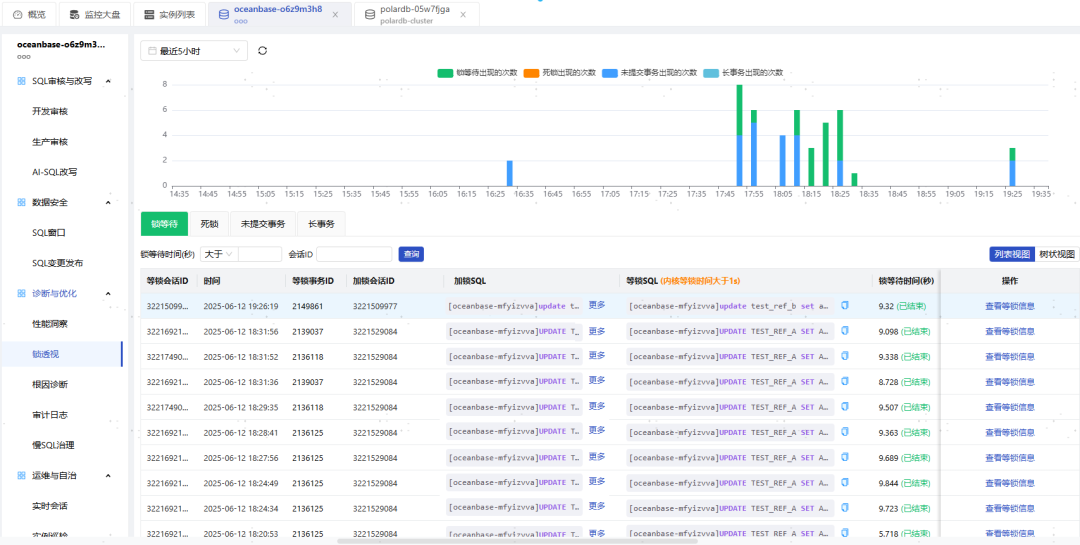Open the 未提交事务 tab
This screenshot has width=1080, height=545.
(x=262, y=224)
